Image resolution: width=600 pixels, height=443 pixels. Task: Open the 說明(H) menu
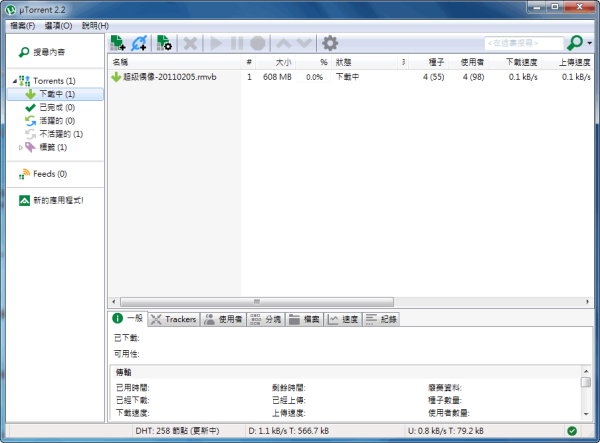point(95,26)
